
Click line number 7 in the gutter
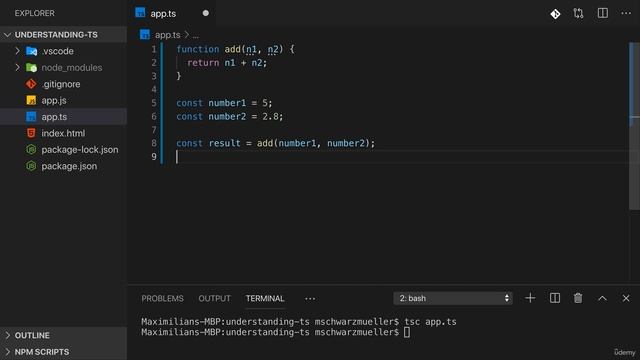point(154,130)
